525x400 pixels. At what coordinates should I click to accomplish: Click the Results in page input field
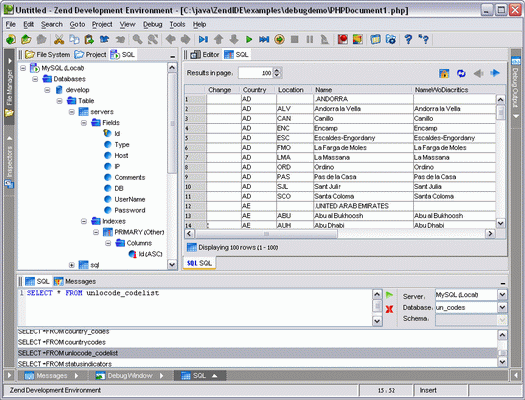tap(256, 73)
